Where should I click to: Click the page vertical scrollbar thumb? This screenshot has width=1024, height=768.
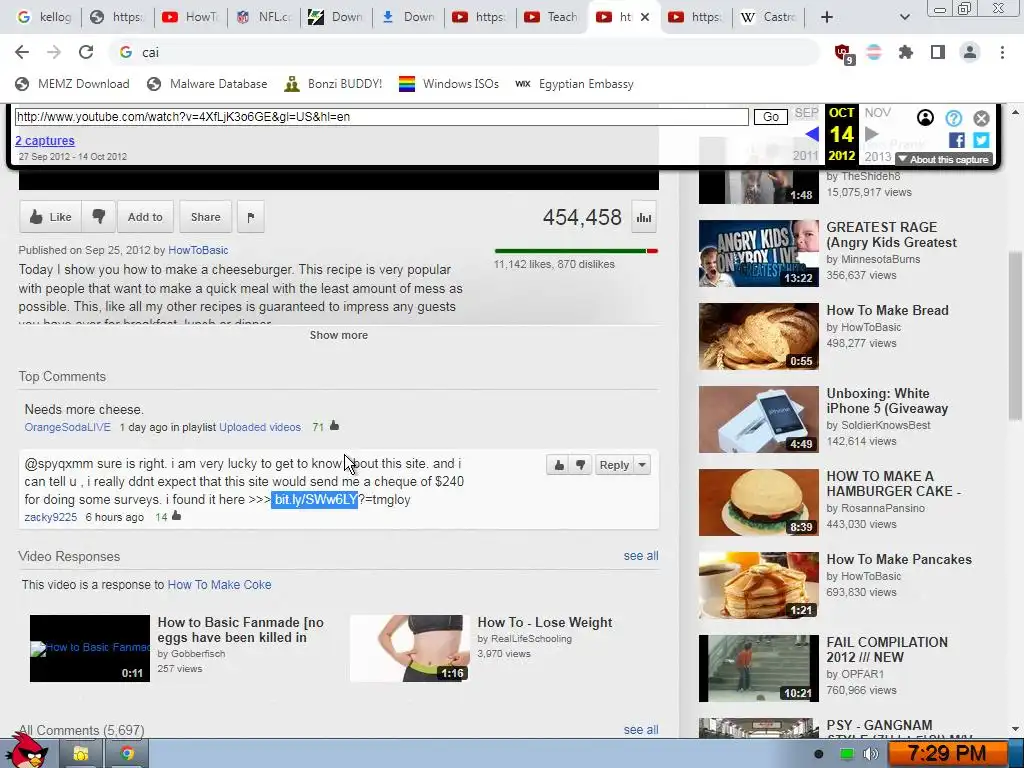[x=1016, y=336]
